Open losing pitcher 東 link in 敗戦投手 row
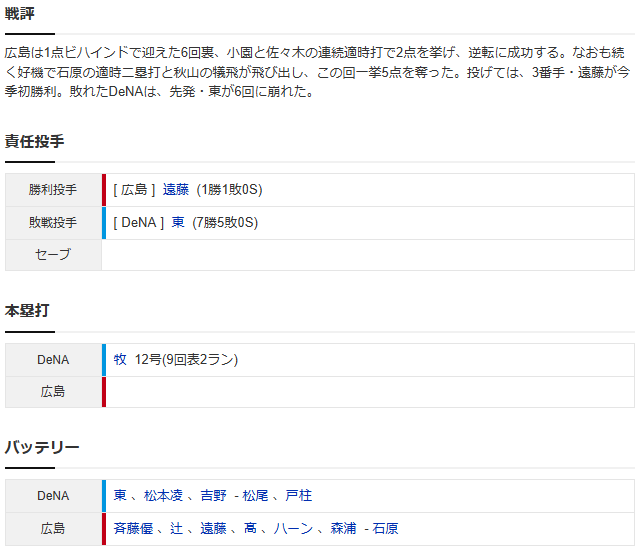Viewport: 640px width, 553px height. coord(178,222)
